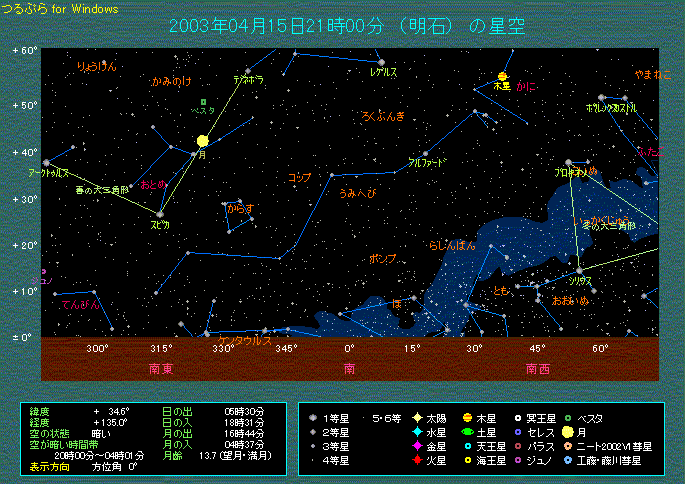
Task: Select the てんびん constellation label
Action: tap(81, 304)
